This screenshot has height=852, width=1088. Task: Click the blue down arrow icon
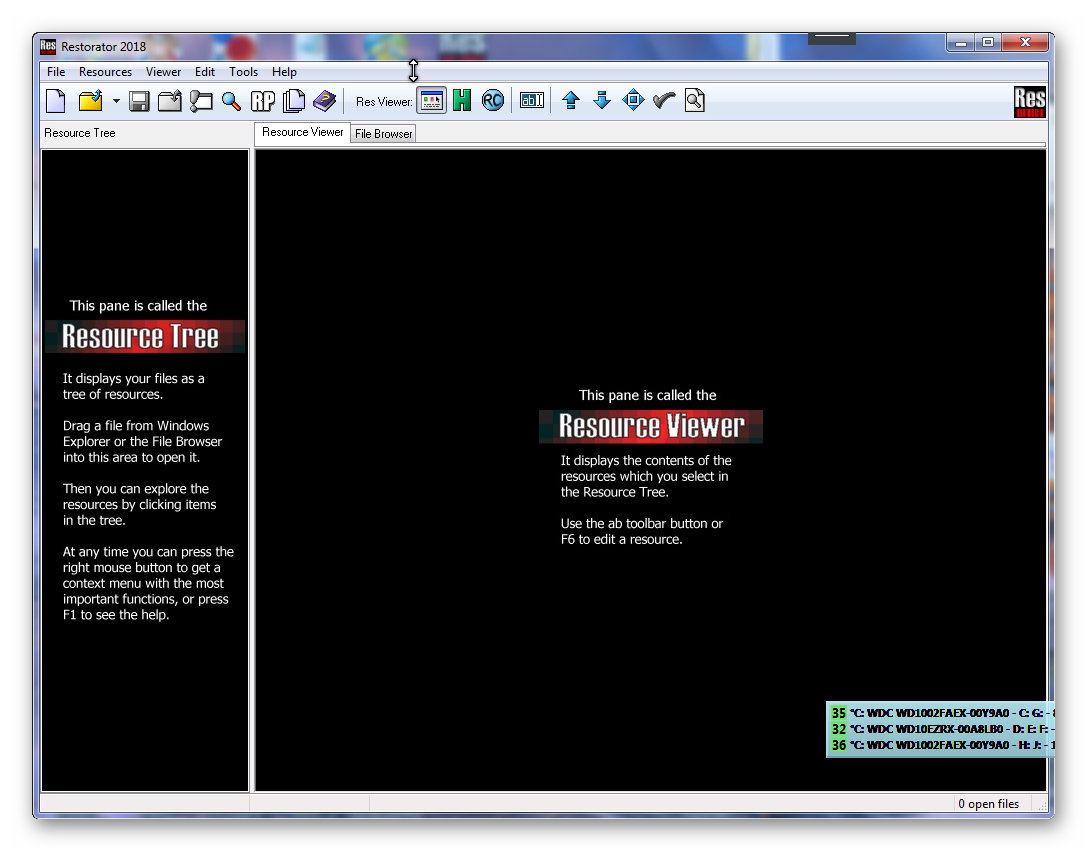click(x=602, y=101)
